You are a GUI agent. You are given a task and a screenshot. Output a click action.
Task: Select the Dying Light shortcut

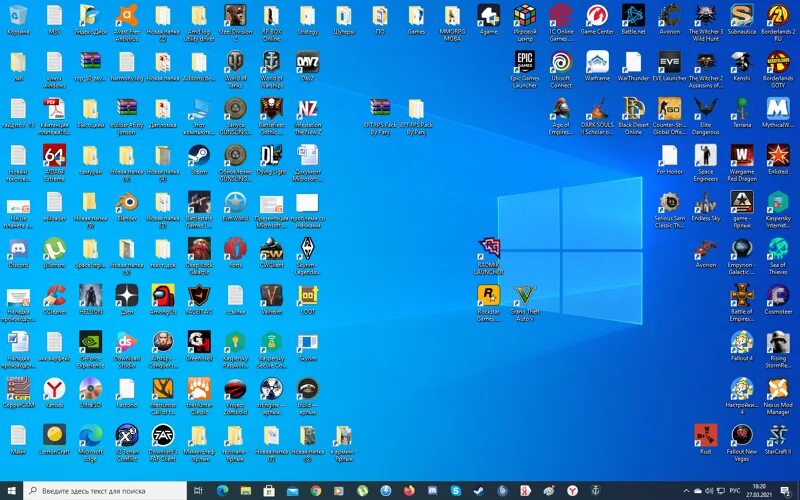coord(271,156)
